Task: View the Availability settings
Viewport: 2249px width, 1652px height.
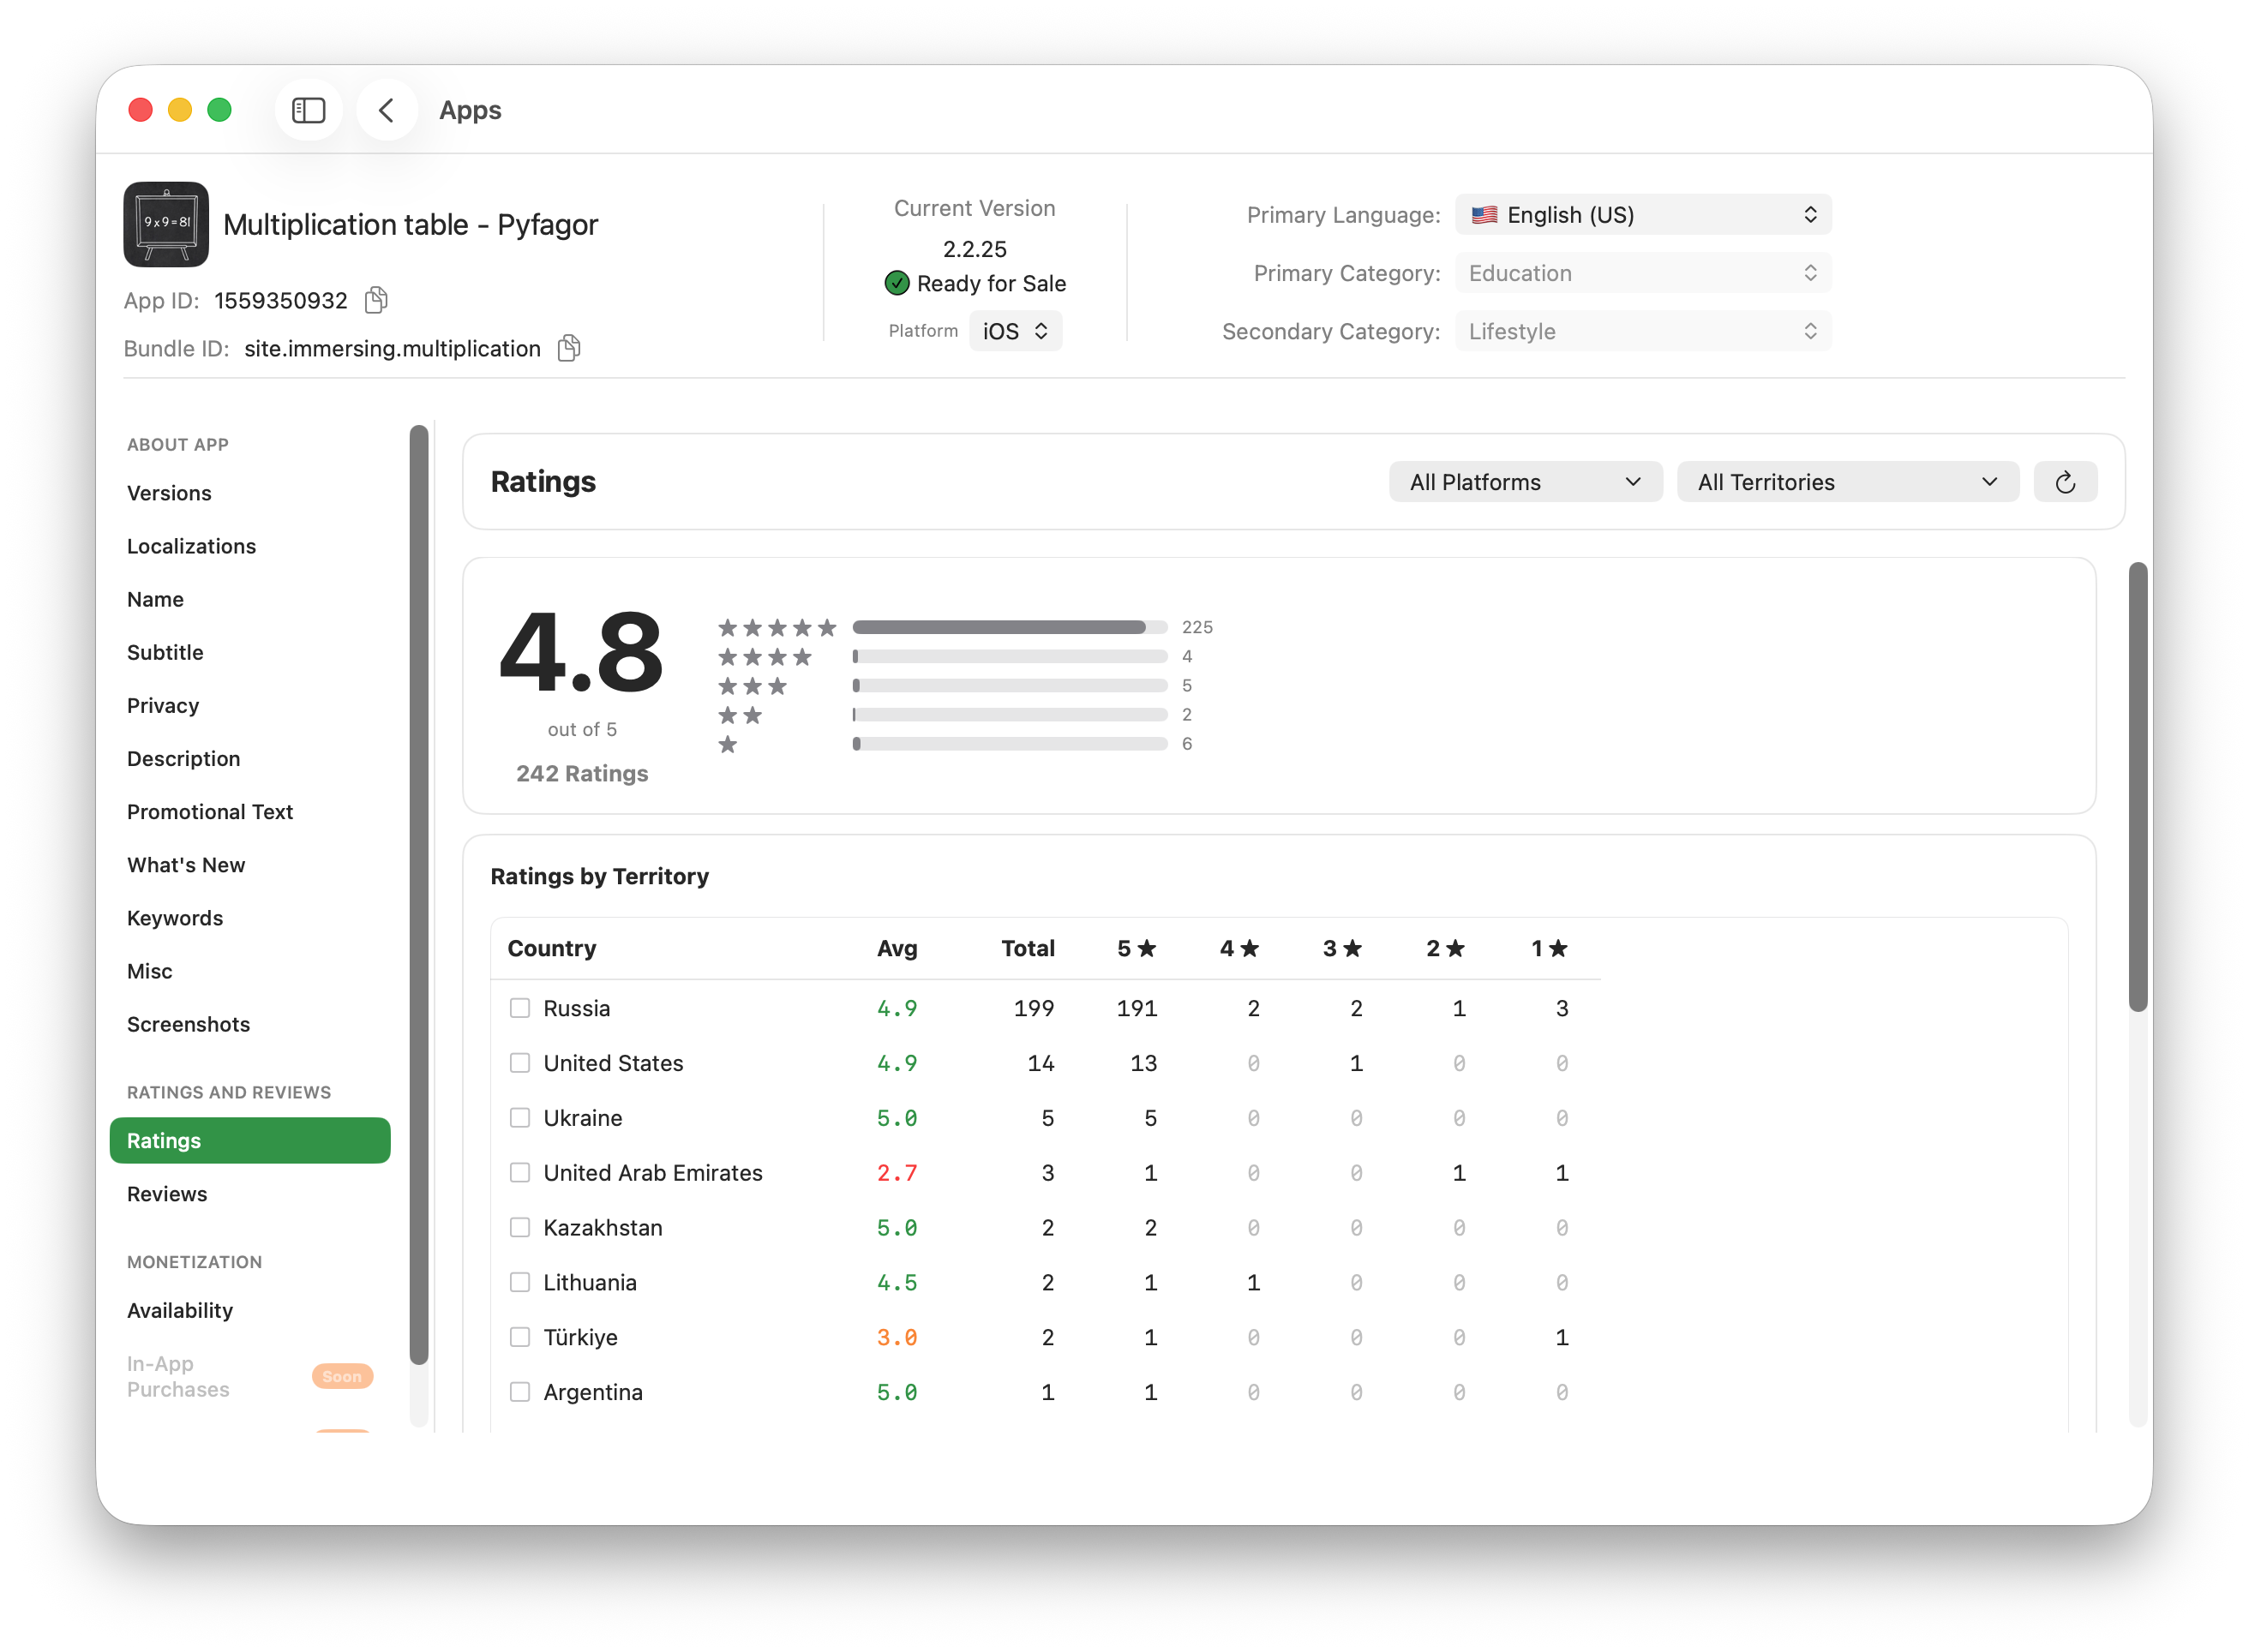Action: tap(180, 1310)
